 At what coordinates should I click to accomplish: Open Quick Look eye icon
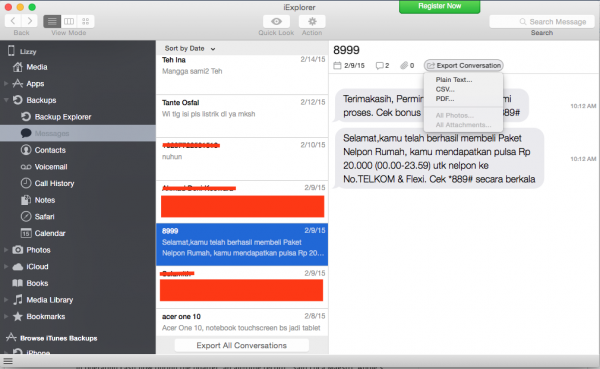coord(276,21)
